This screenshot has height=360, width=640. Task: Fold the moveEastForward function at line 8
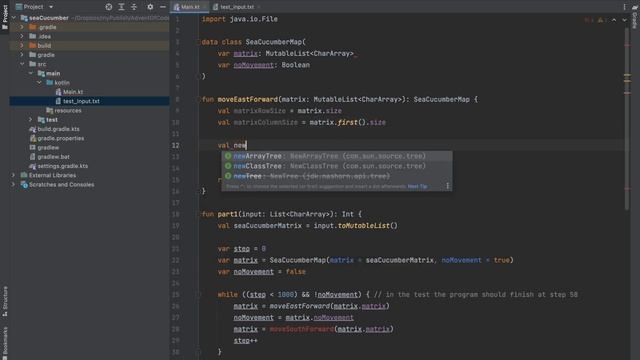(x=199, y=99)
